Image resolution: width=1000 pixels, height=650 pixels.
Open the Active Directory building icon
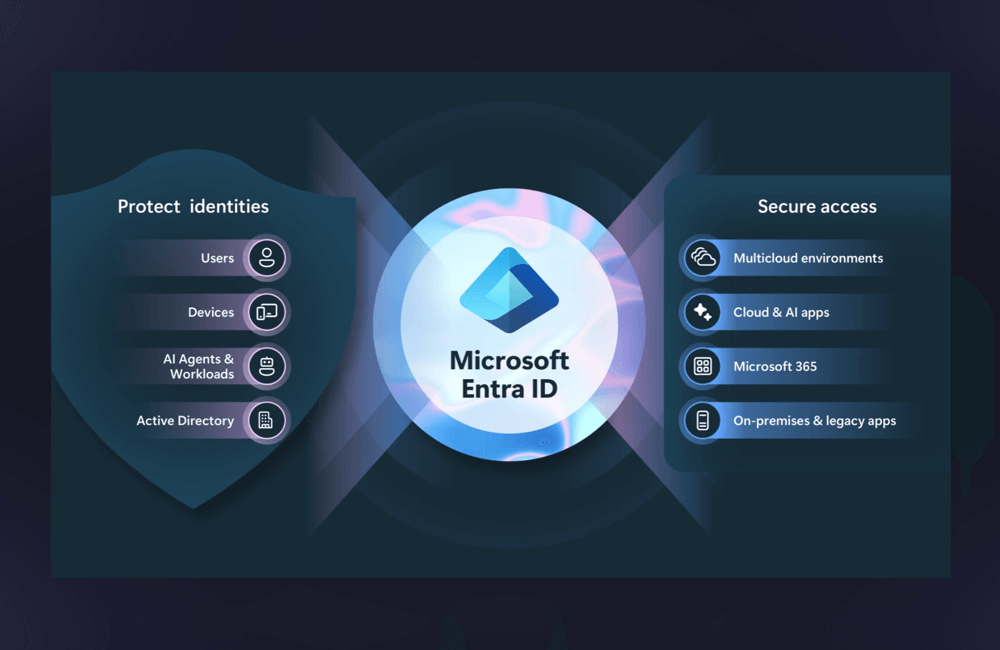266,421
